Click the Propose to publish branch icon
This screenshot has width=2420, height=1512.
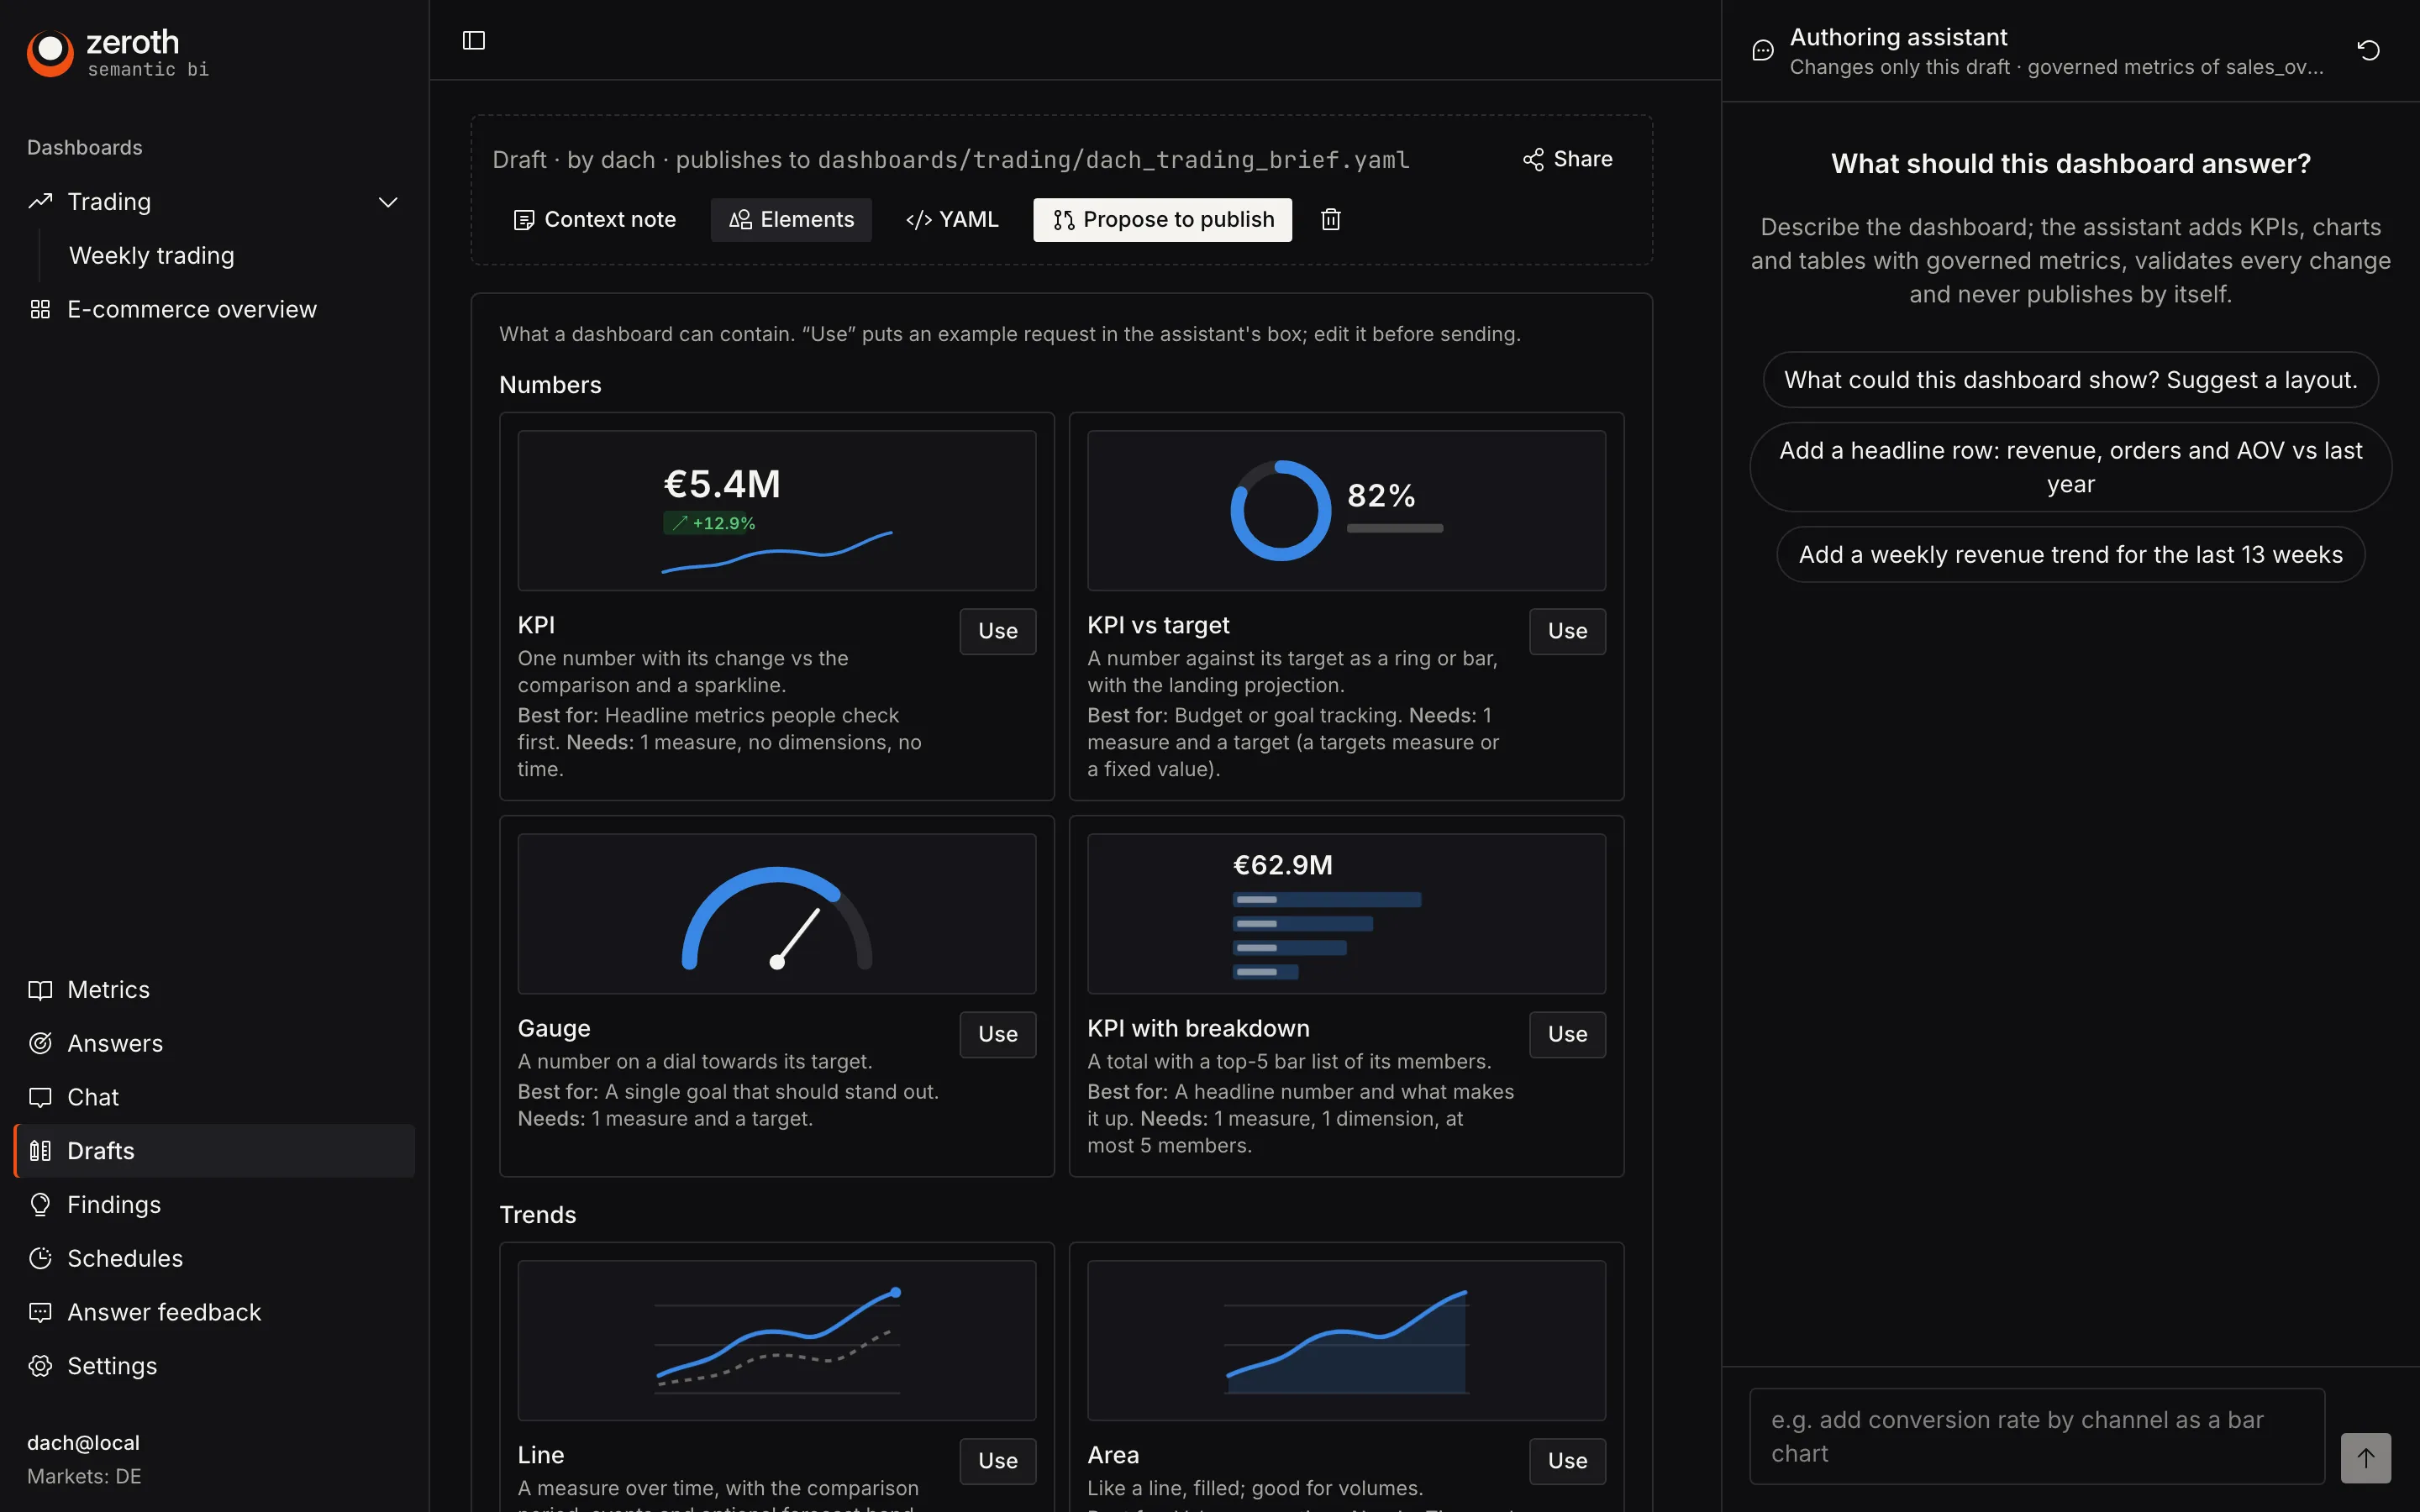tap(1063, 220)
